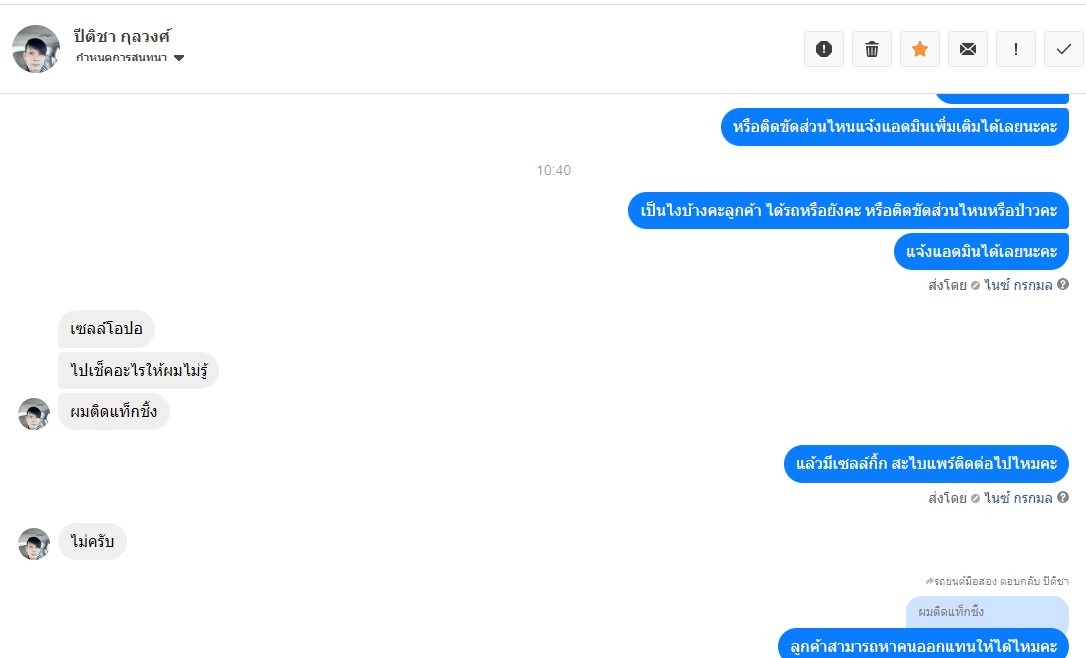
Task: Select the message bubble เซลล์โอปอ
Action: tap(106, 328)
